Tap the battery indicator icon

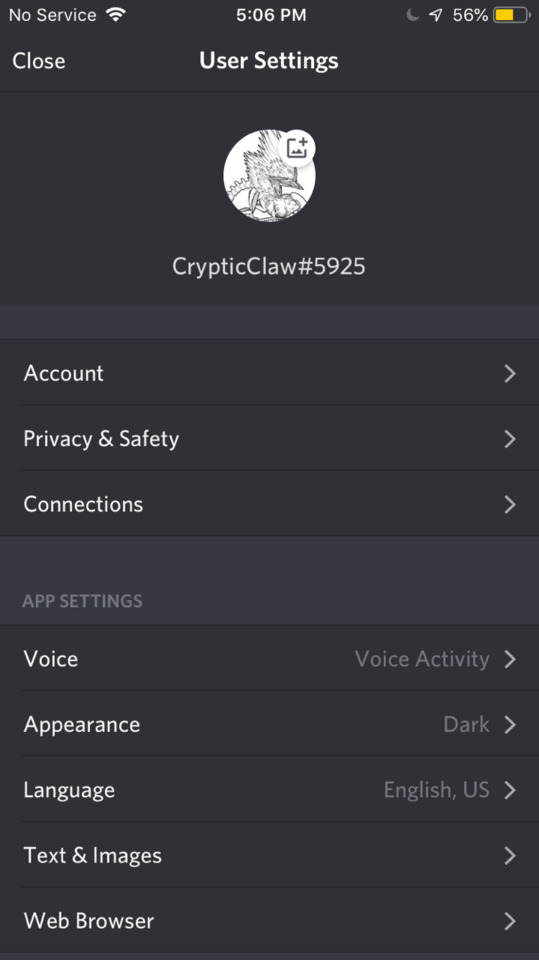point(512,15)
